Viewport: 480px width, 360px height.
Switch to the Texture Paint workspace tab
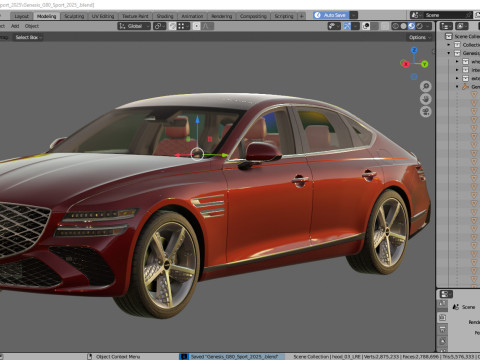pyautogui.click(x=135, y=16)
